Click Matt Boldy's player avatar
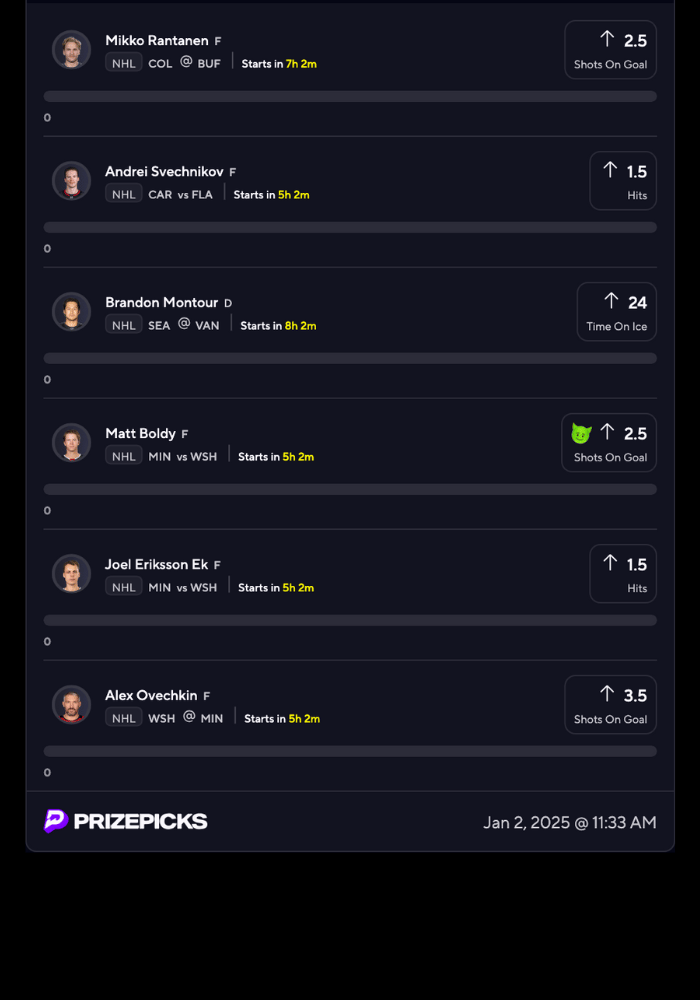Screen dimensions: 700x1000 [71, 443]
